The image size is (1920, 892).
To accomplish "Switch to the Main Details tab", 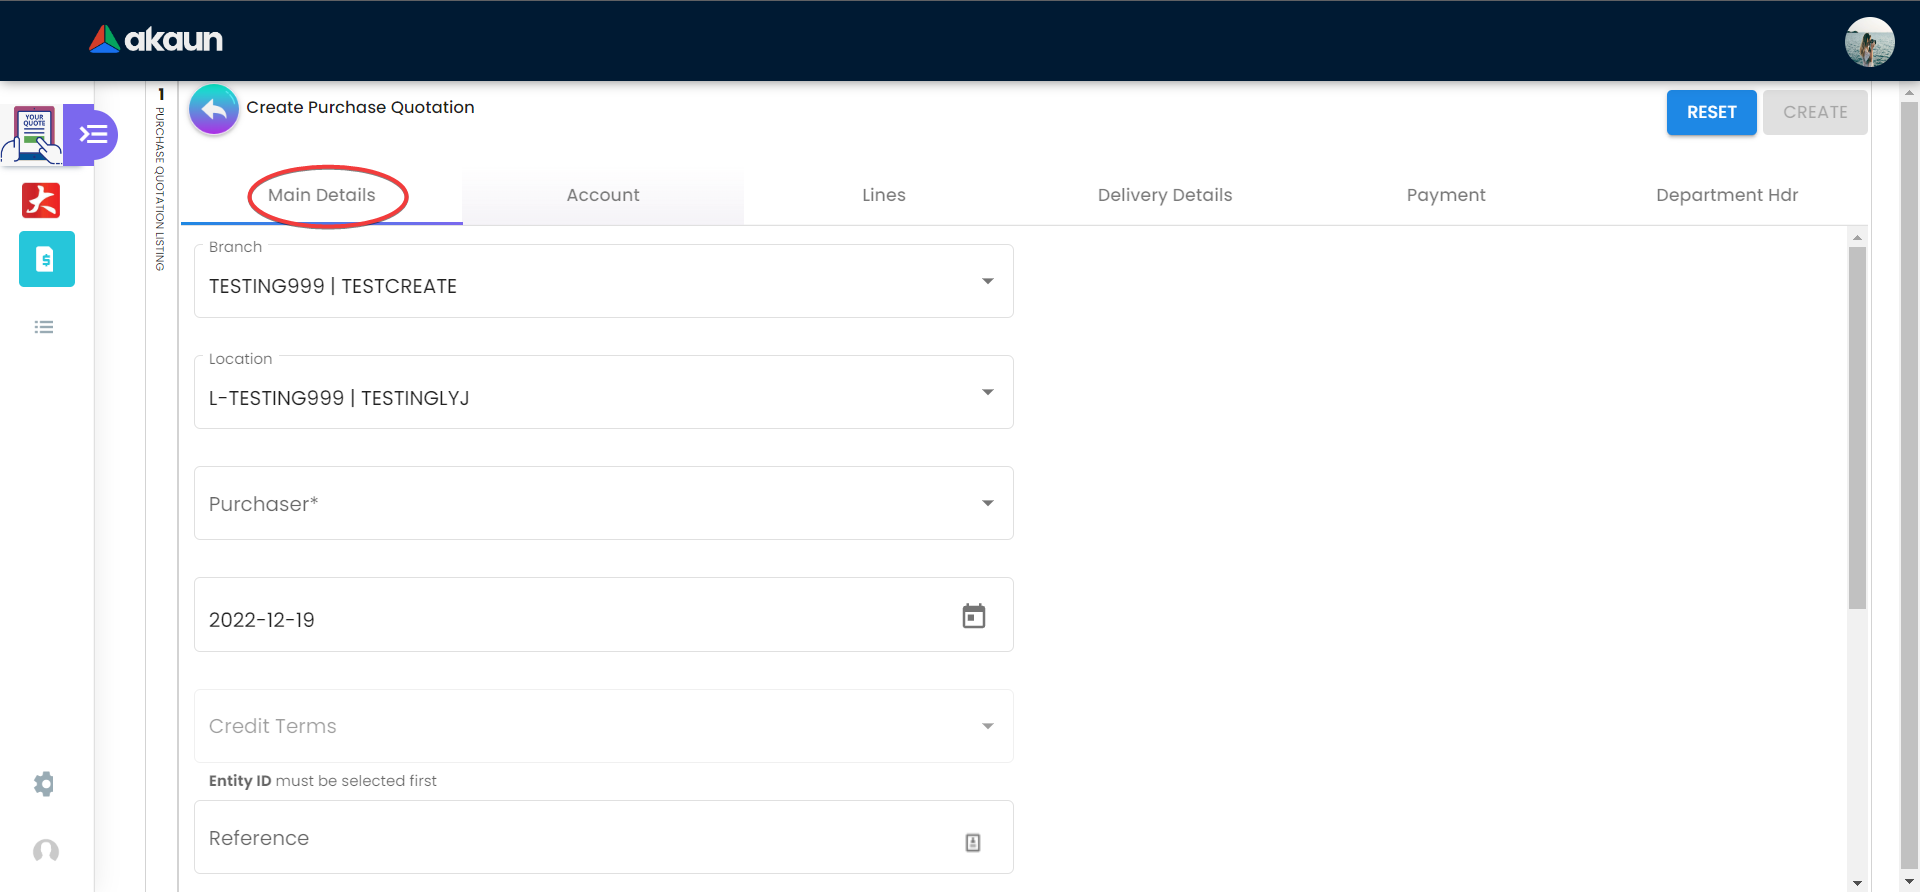I will pos(322,196).
